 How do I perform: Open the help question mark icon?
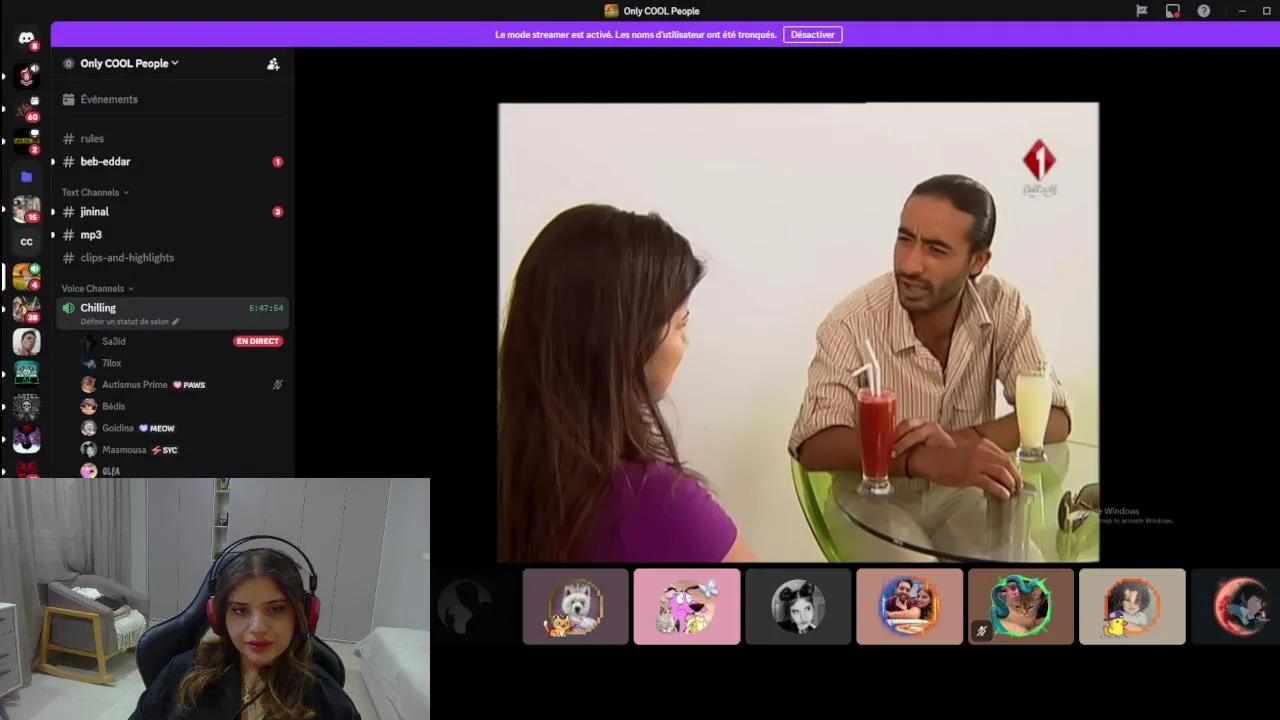(1204, 11)
